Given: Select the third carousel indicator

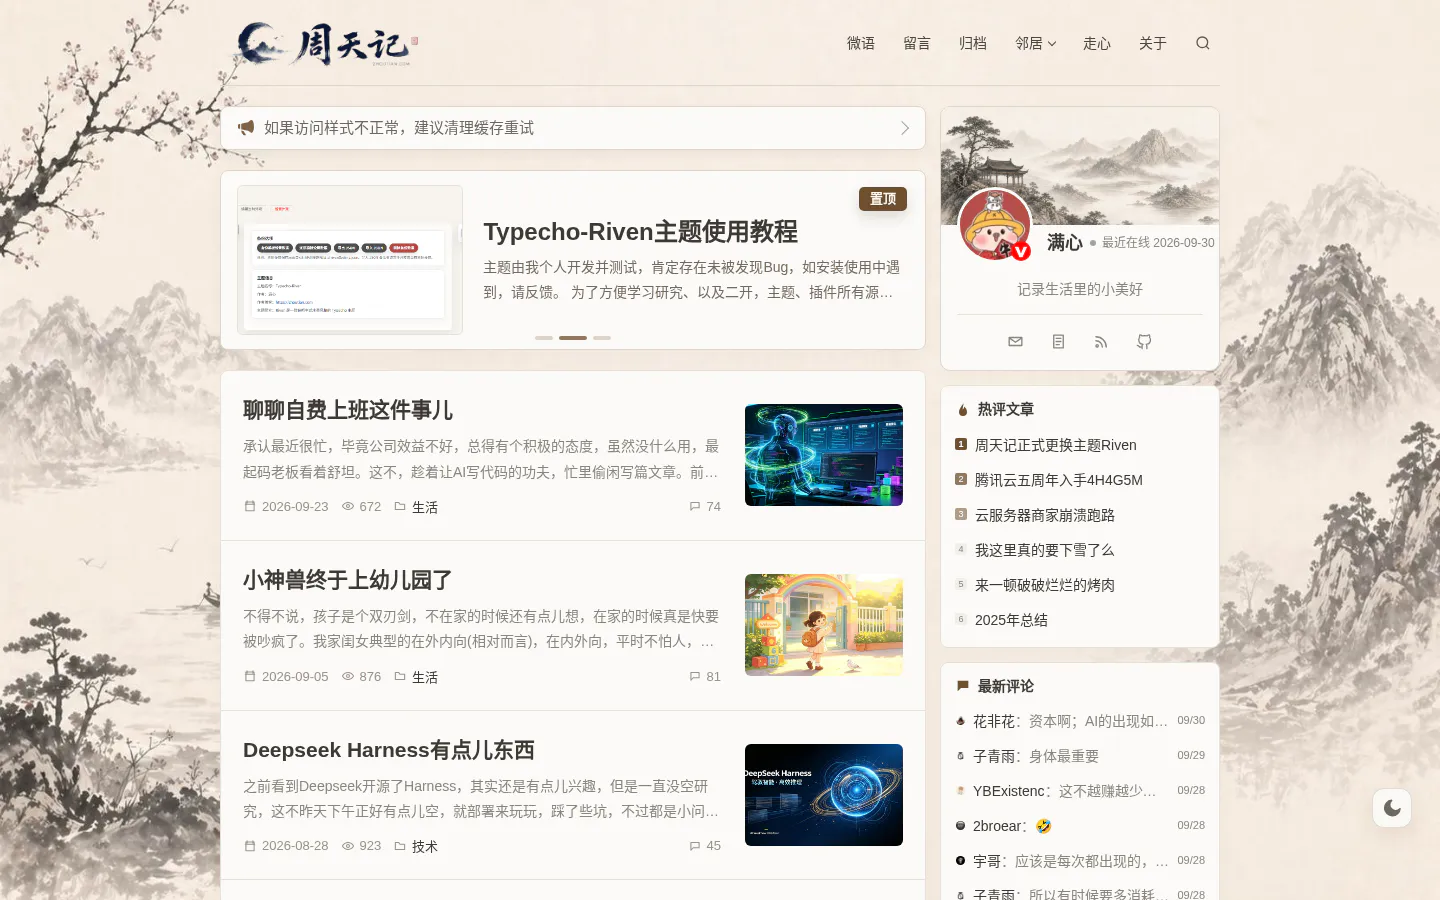Looking at the screenshot, I should click(602, 338).
